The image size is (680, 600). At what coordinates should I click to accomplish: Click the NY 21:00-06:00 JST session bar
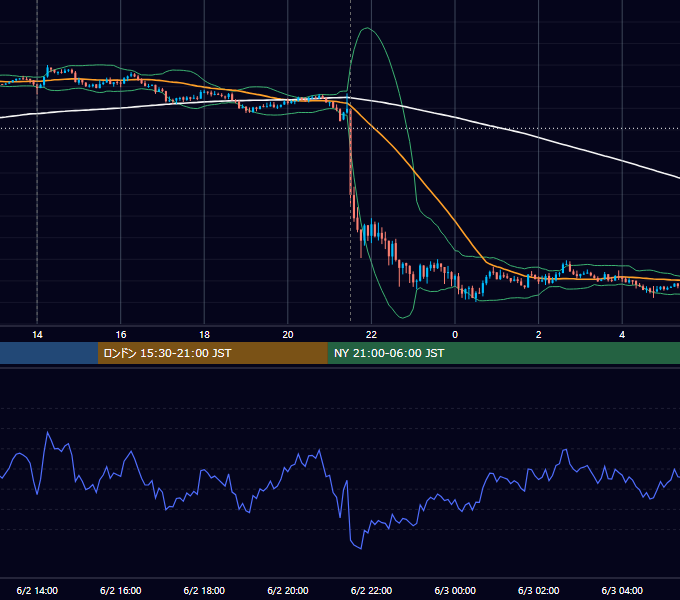click(x=503, y=353)
